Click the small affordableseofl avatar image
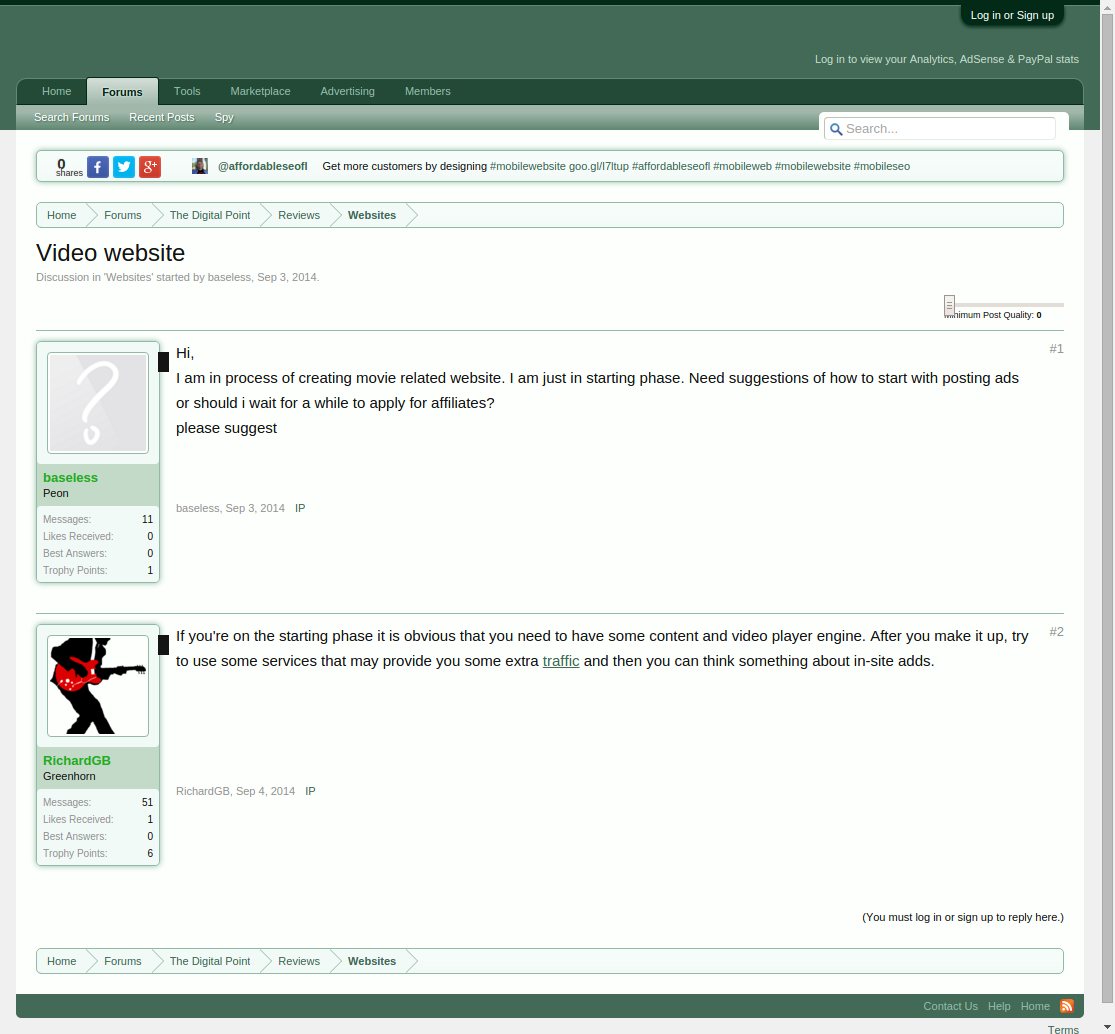Image resolution: width=1115 pixels, height=1034 pixels. click(200, 166)
